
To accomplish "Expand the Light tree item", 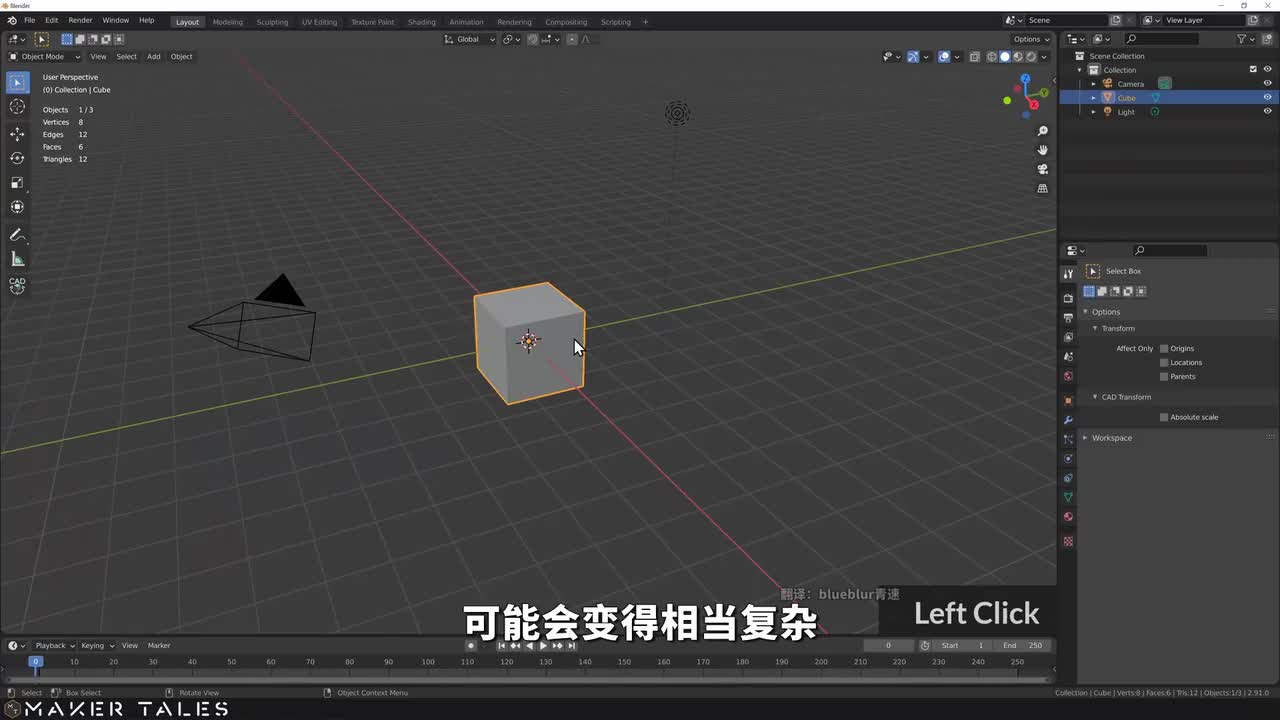I will 1093,112.
